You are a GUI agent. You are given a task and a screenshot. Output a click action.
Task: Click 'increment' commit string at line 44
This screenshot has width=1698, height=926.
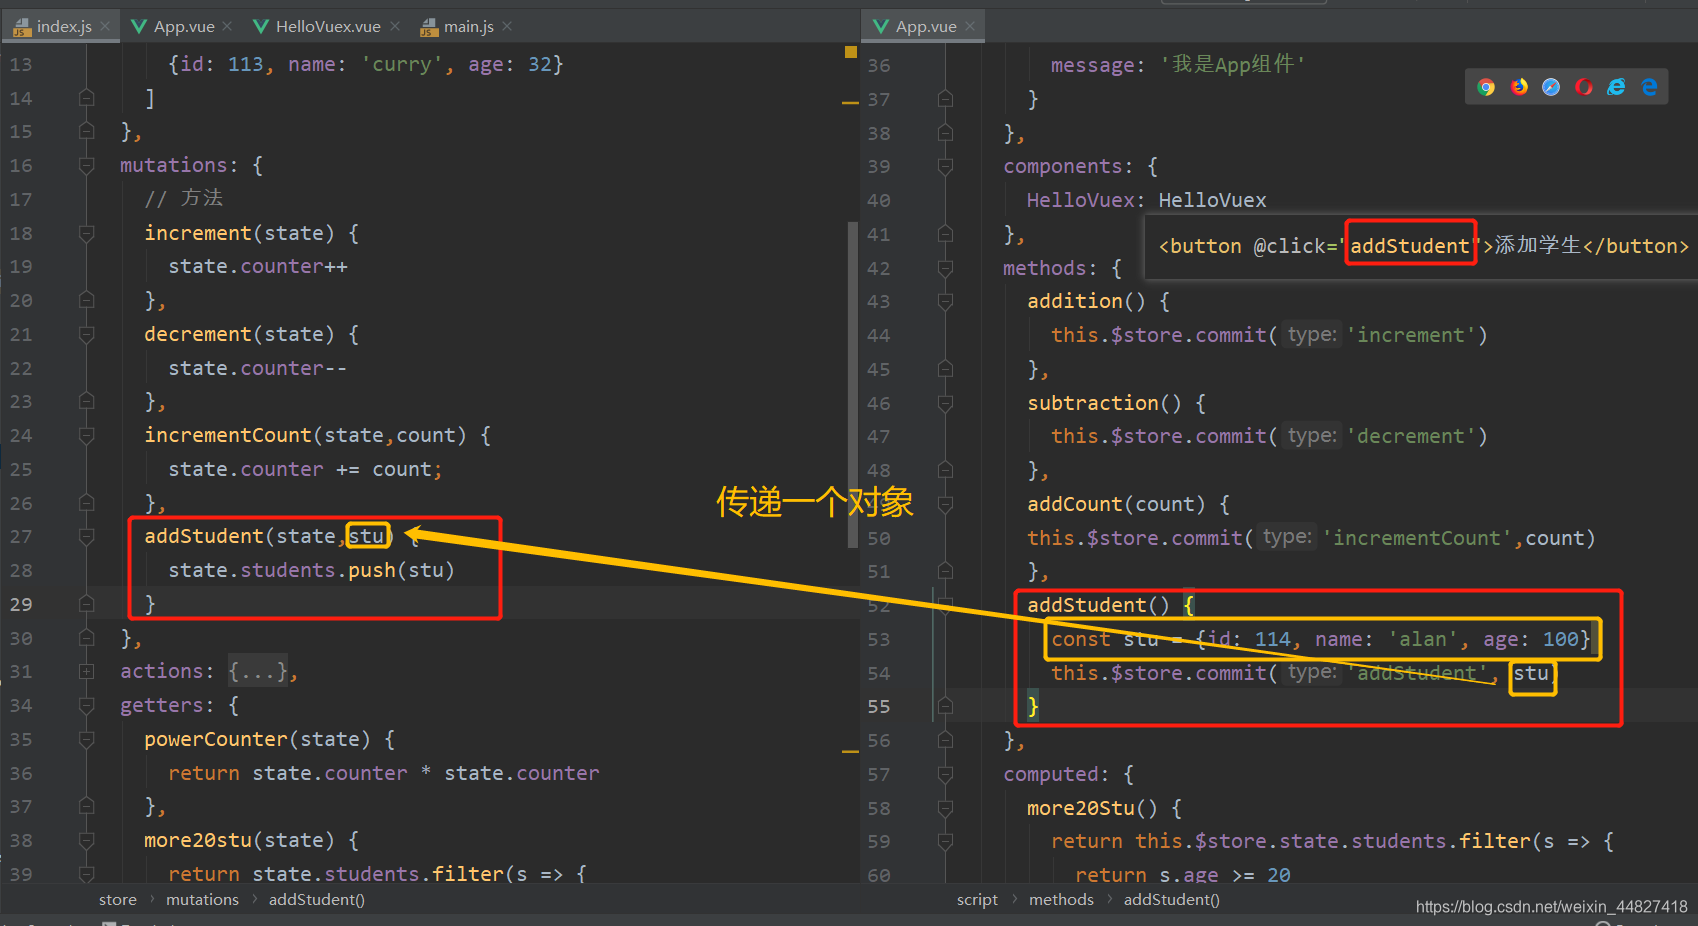click(1411, 335)
